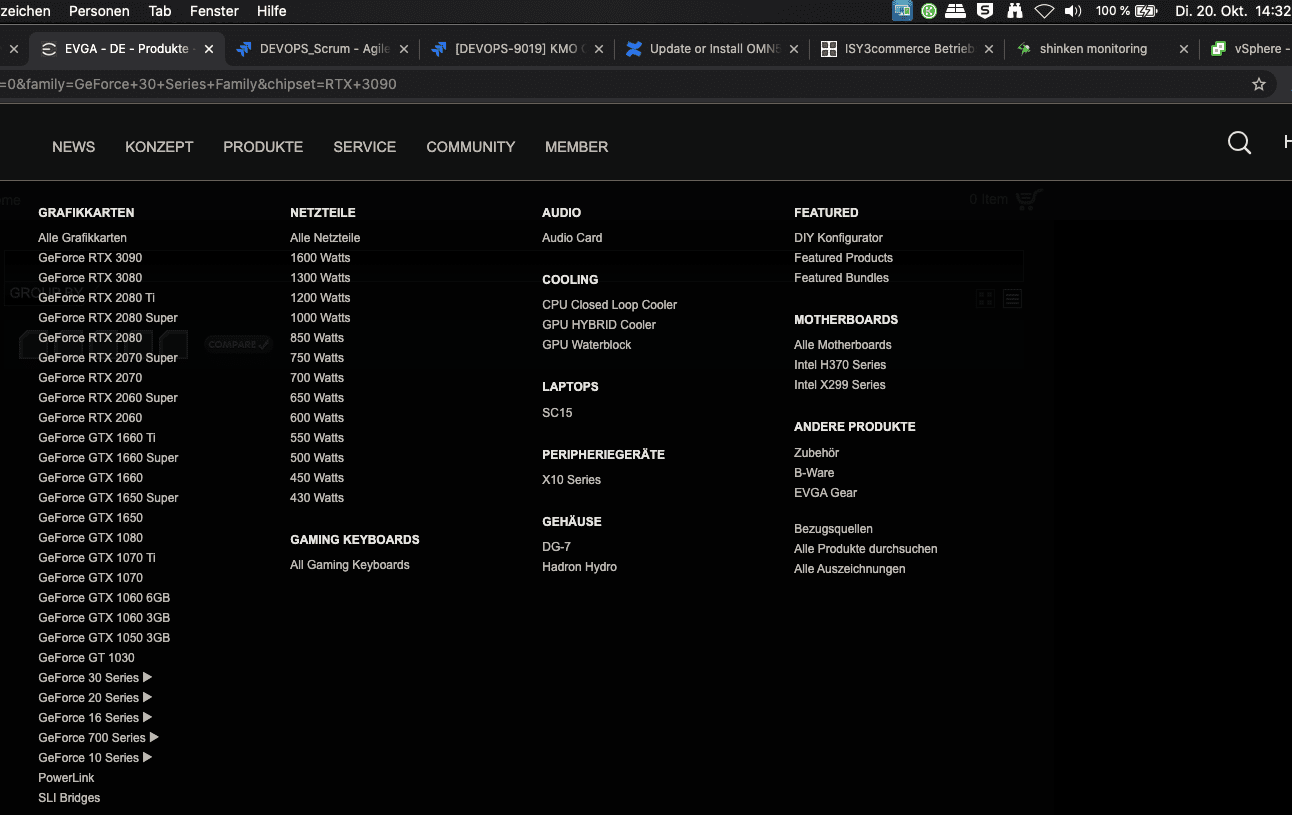Open the SERVICE navigation menu
Viewport: 1292px width, 815px height.
point(365,147)
